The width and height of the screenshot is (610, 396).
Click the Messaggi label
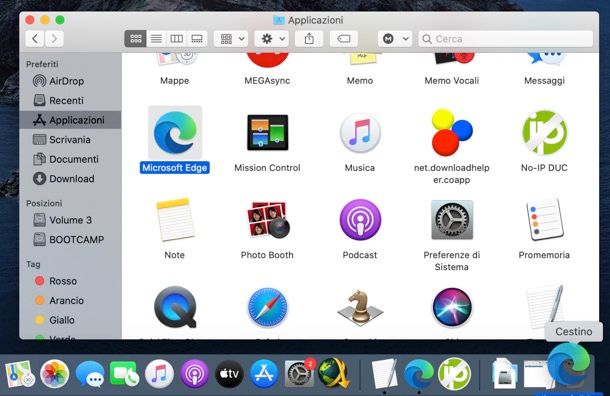point(544,81)
